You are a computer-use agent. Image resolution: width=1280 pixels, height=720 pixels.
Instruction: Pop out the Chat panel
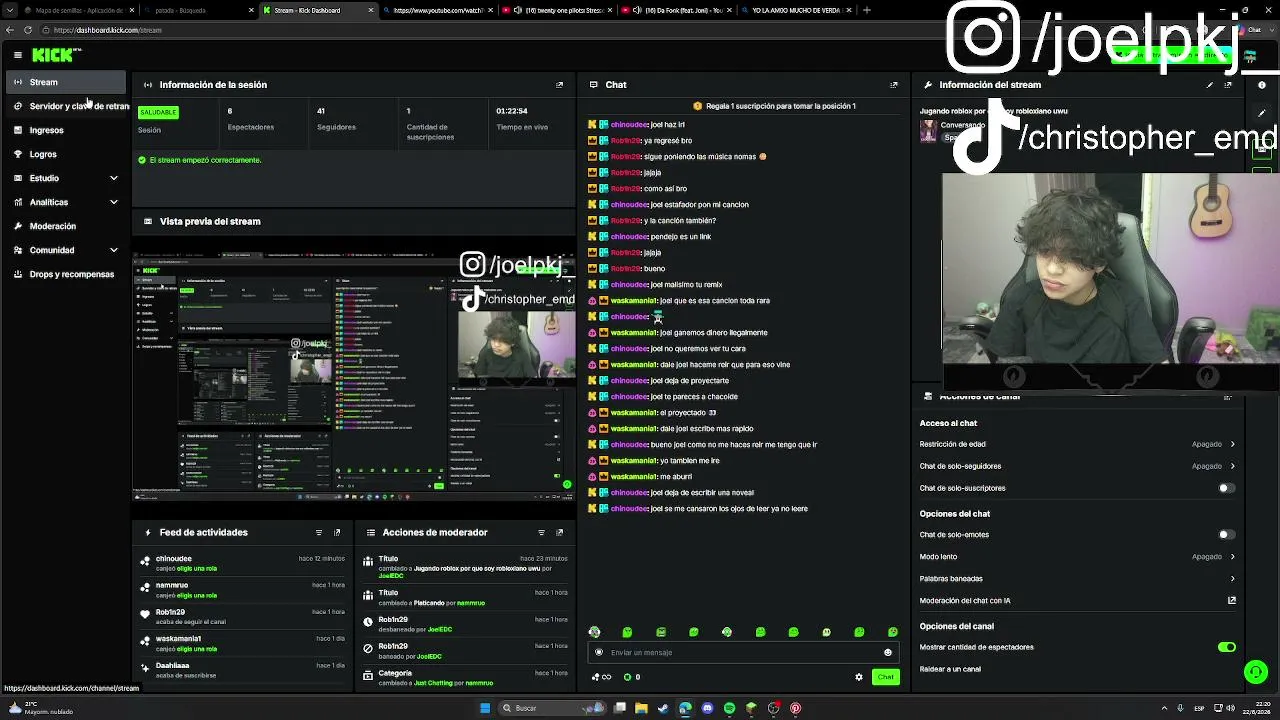[894, 85]
